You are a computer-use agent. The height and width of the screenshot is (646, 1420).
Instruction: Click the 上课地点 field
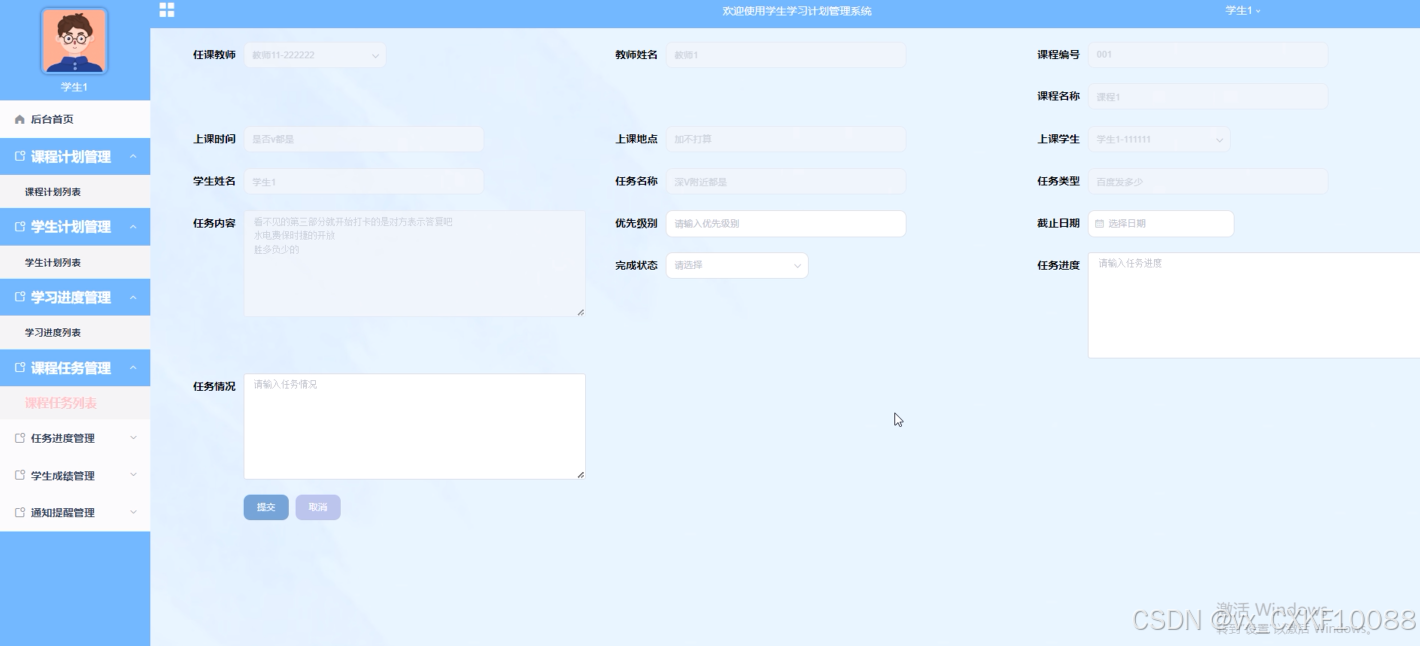[x=786, y=140]
